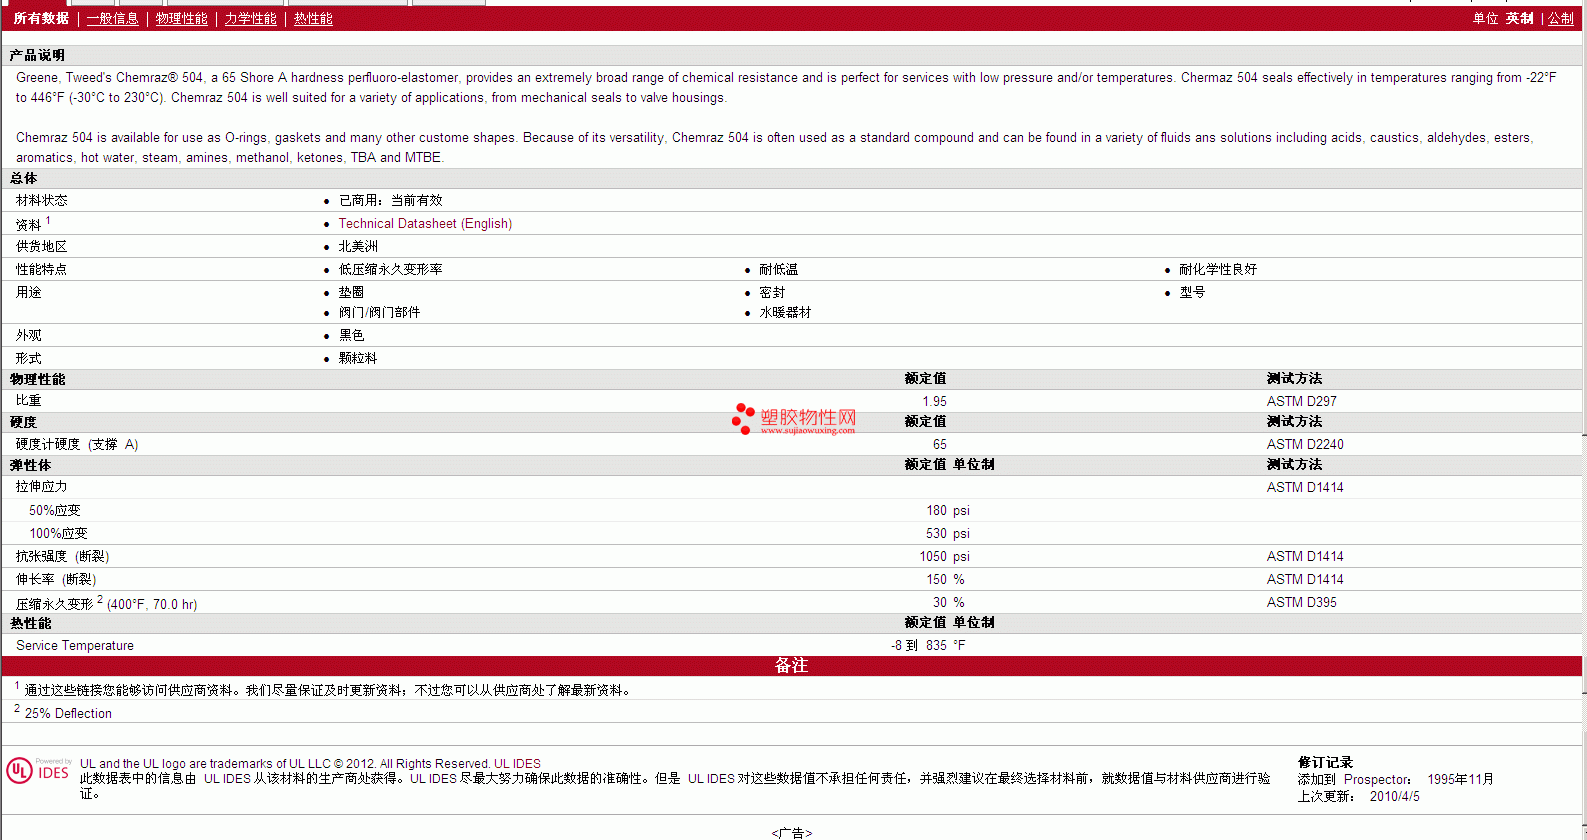This screenshot has width=1587, height=840.
Task: Click the 耐化学性良好 feature
Action: coord(1218,269)
